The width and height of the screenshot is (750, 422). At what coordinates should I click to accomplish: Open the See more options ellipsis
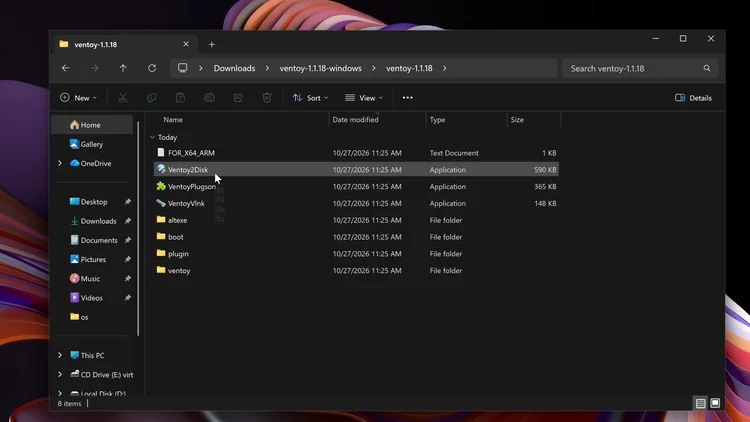pyautogui.click(x=408, y=98)
